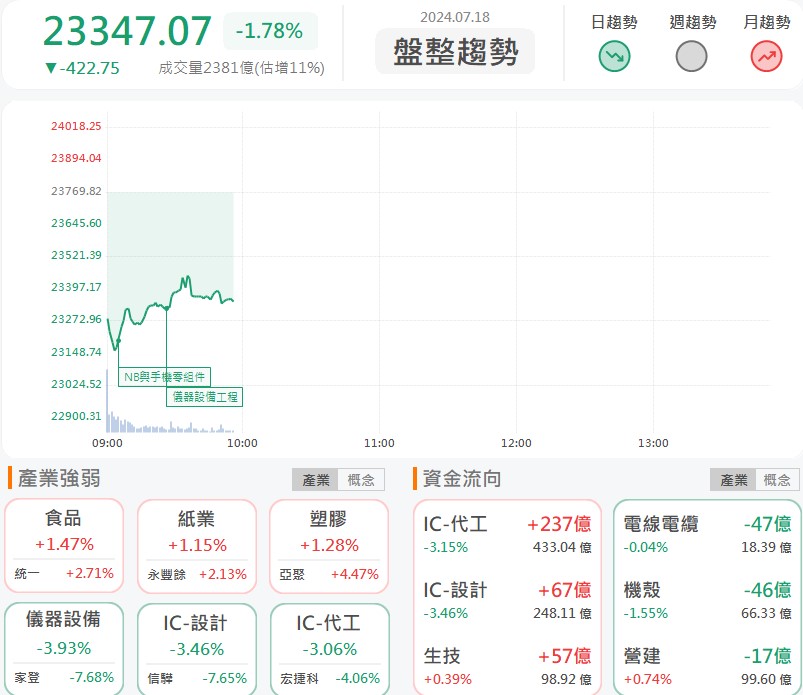Screen dimensions: 803x695
Task: Click the 日趨勢 label
Action: pos(614,22)
